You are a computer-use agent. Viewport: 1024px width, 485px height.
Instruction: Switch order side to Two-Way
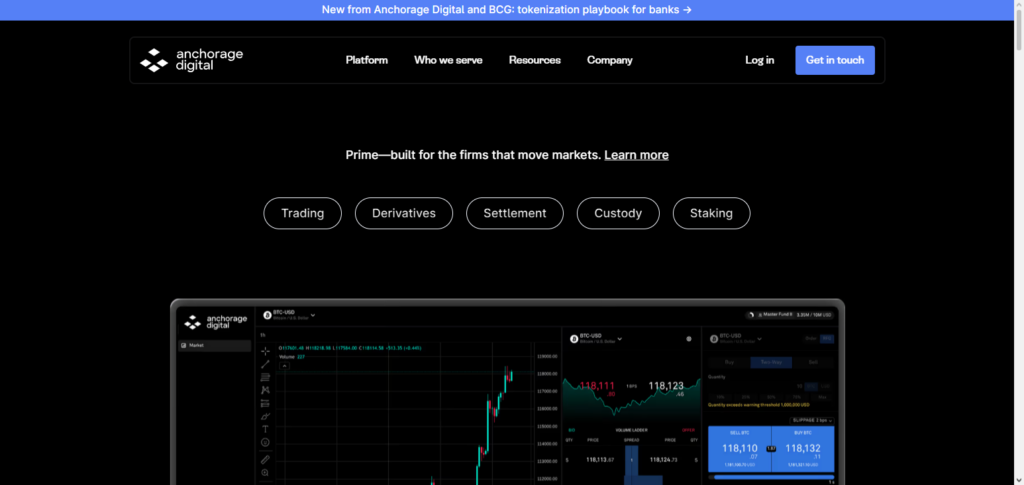771,362
